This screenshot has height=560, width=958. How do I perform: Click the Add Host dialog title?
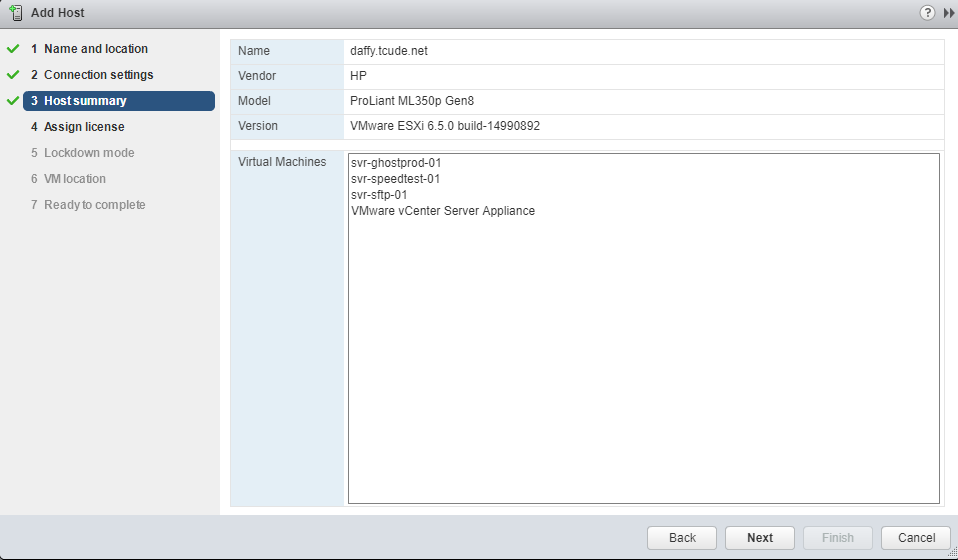click(57, 13)
